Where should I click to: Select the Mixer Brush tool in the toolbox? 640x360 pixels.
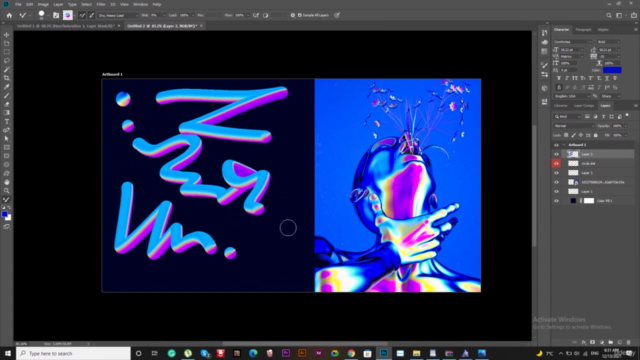pos(7,200)
